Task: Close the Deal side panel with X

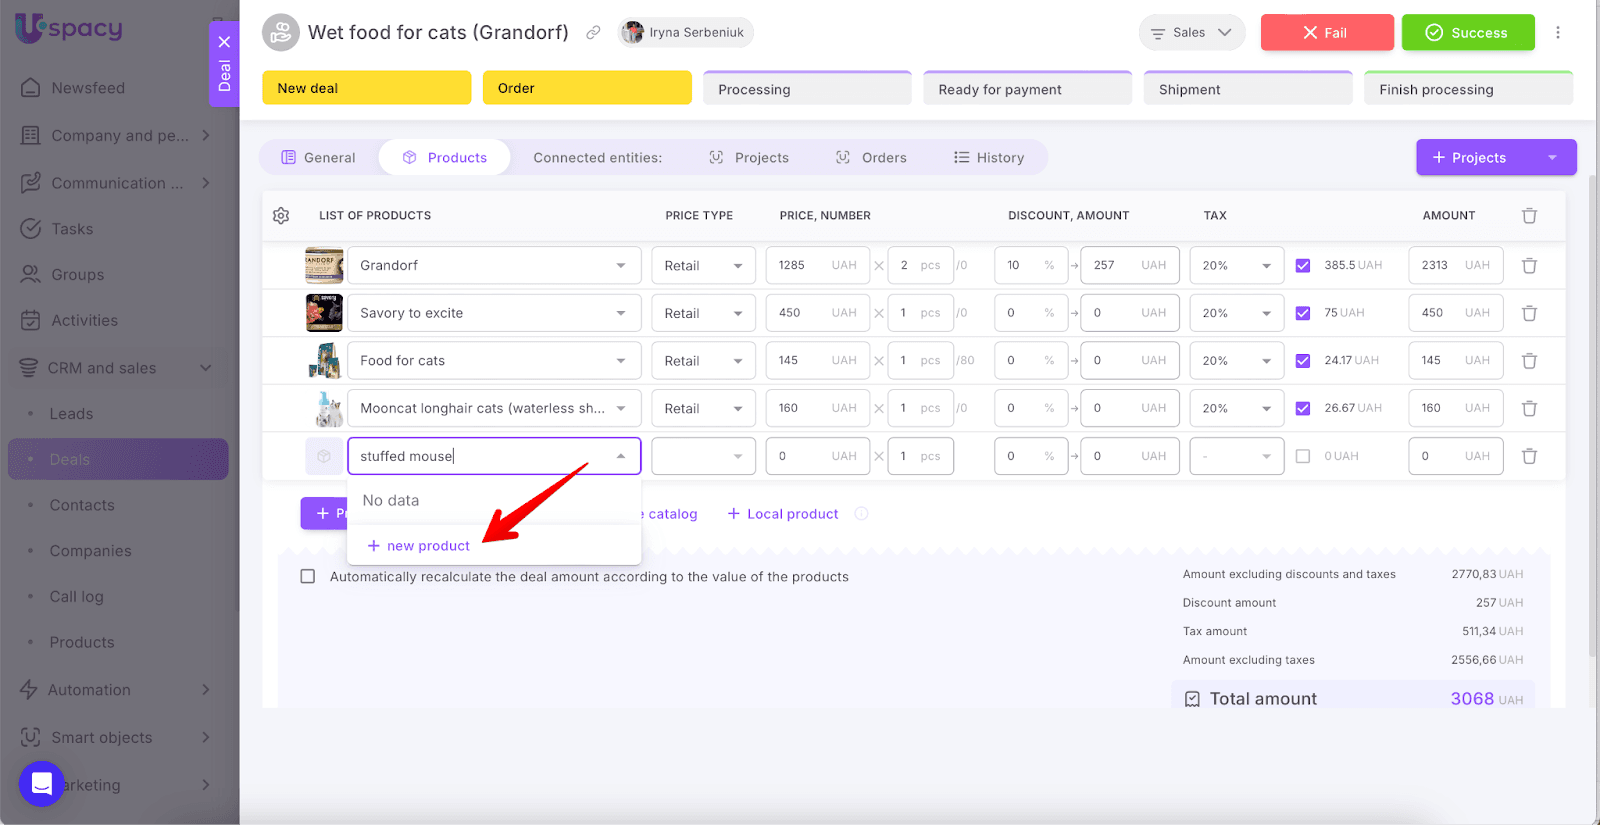Action: [224, 42]
